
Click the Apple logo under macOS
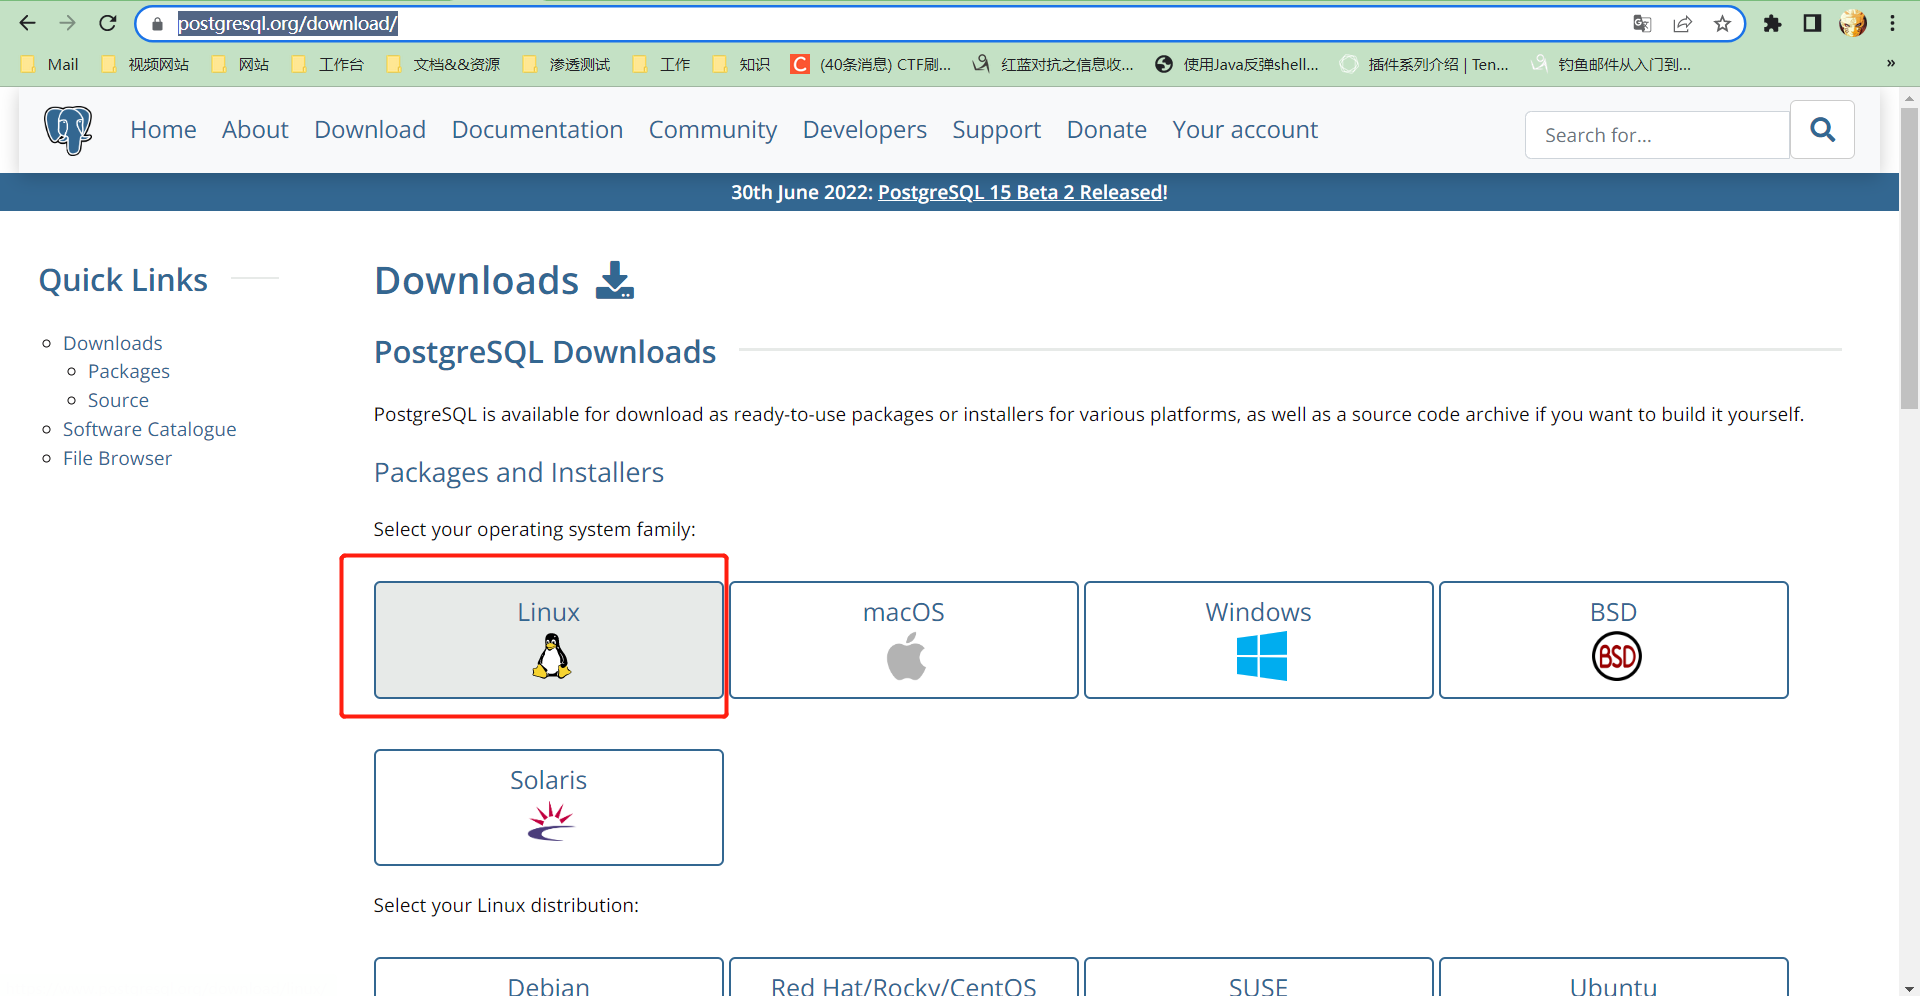click(x=906, y=657)
